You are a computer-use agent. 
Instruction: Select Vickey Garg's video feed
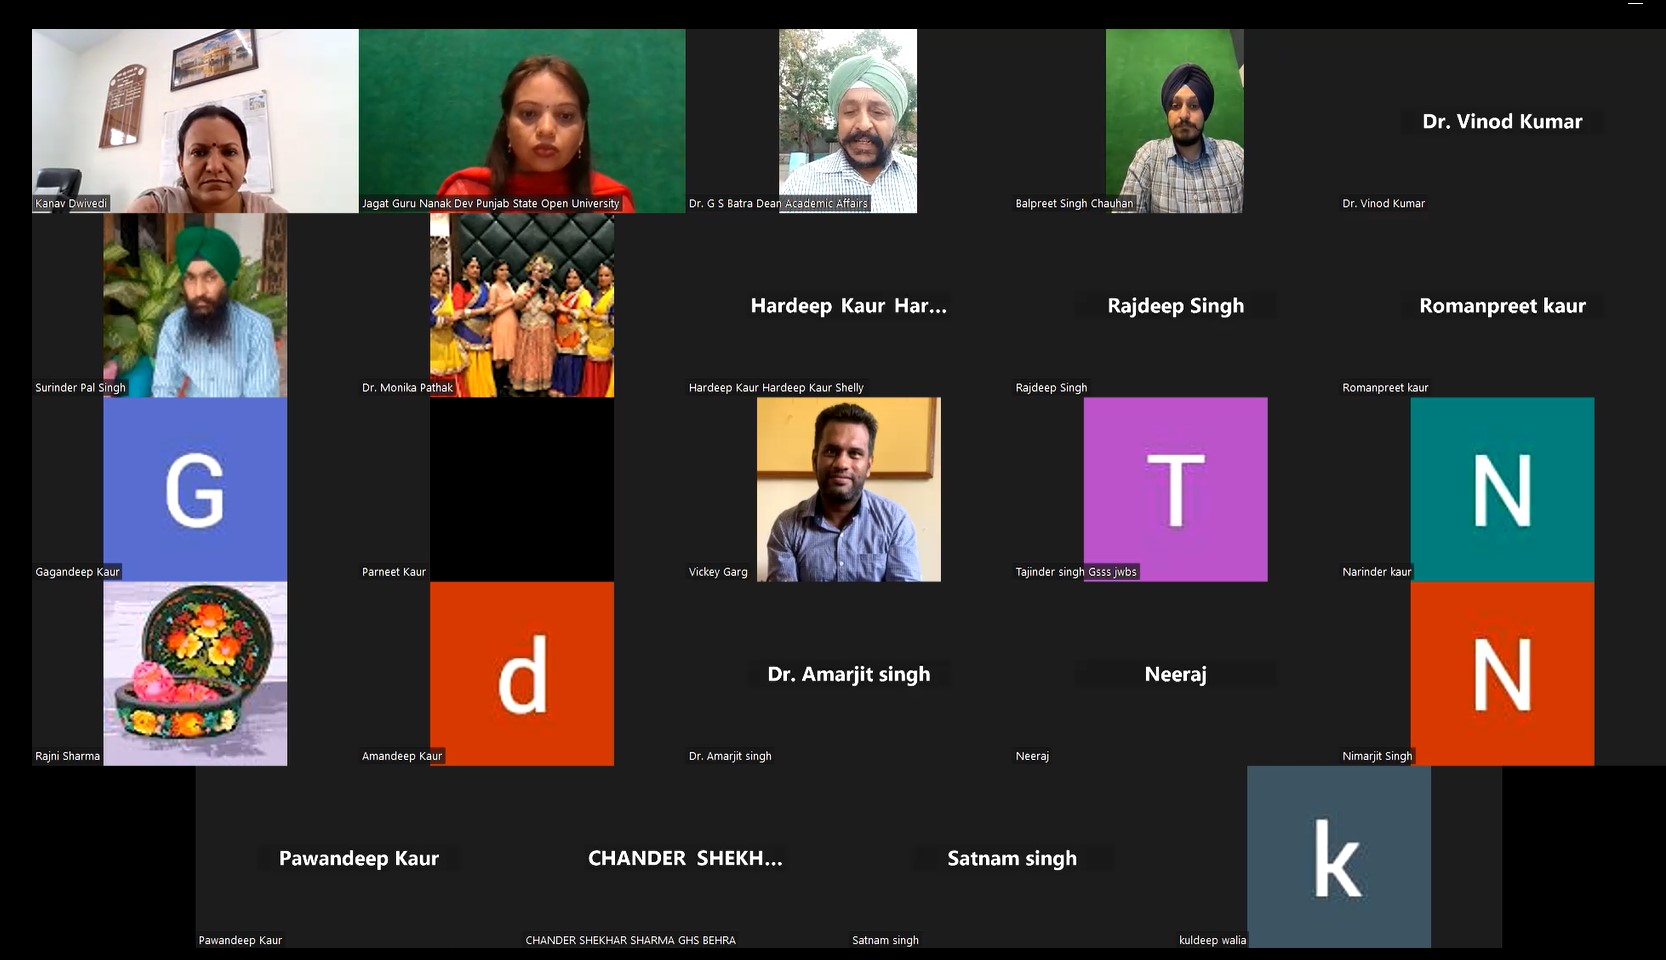coord(848,490)
